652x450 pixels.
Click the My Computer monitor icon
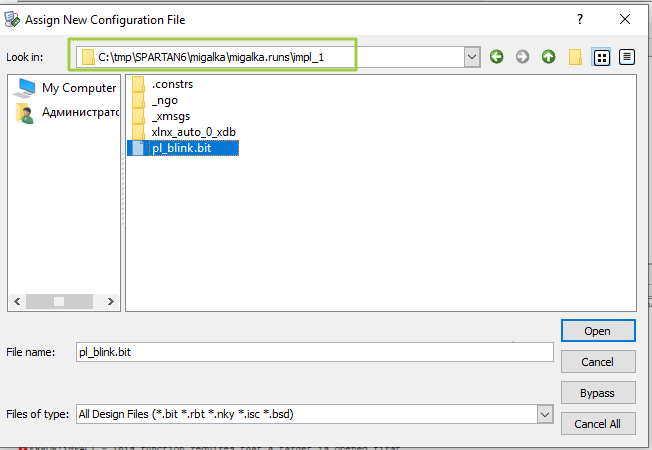[x=24, y=88]
